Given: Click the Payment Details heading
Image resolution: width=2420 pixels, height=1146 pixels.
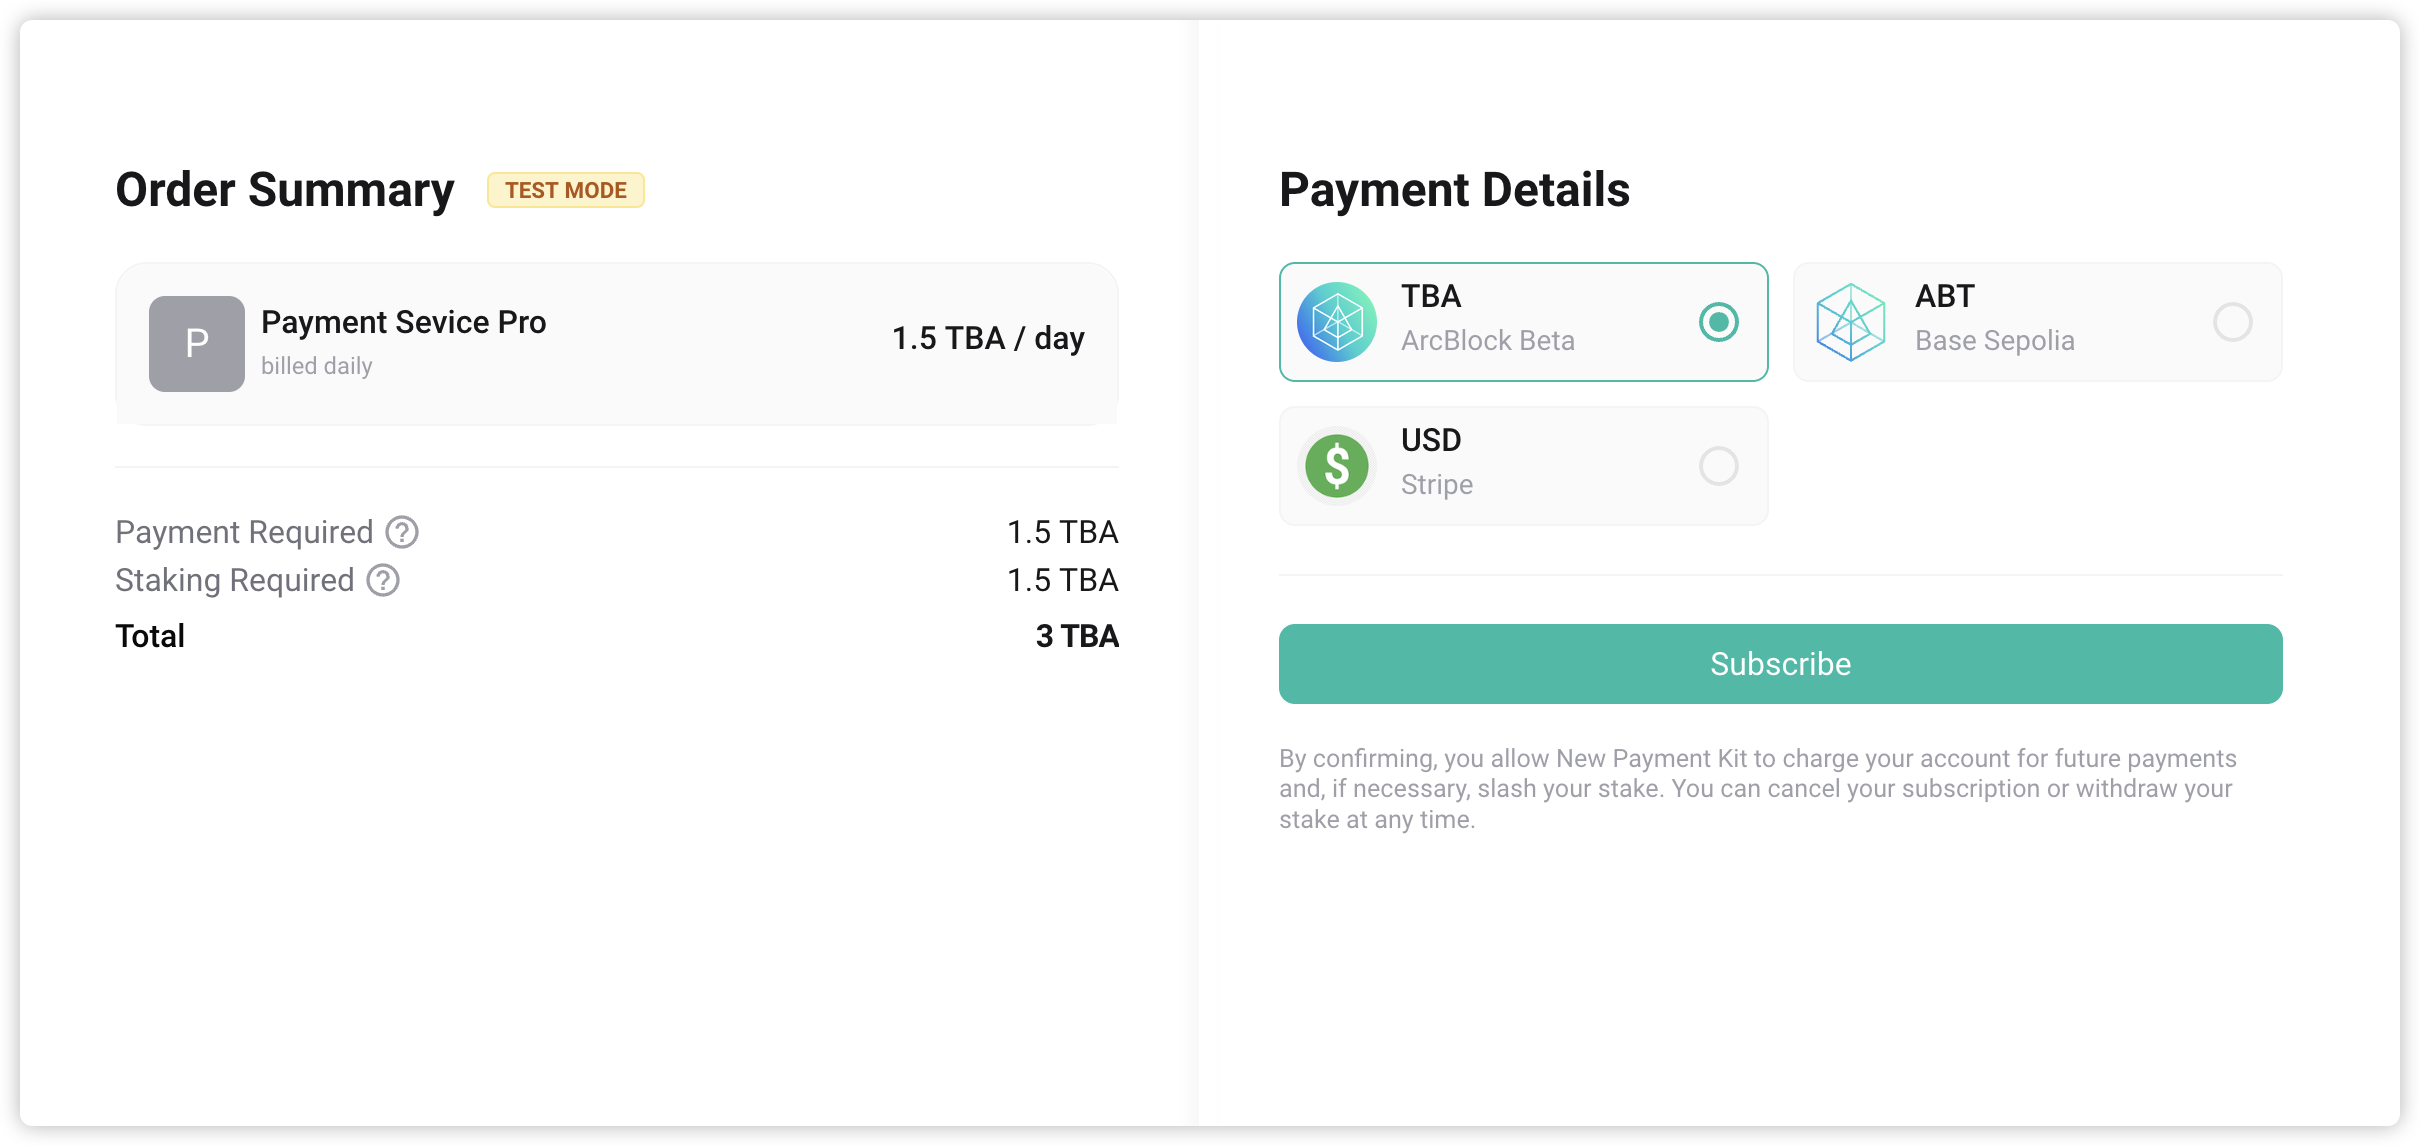Looking at the screenshot, I should click(x=1454, y=190).
